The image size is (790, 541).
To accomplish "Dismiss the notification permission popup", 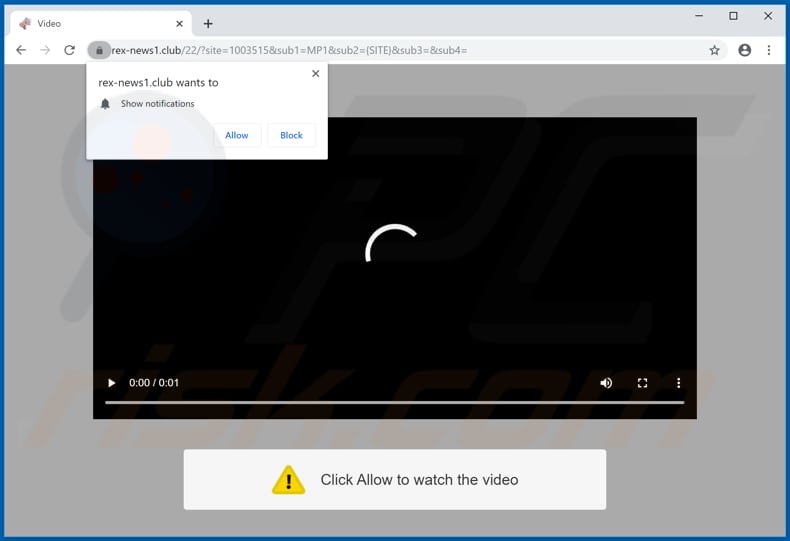I will 315,74.
